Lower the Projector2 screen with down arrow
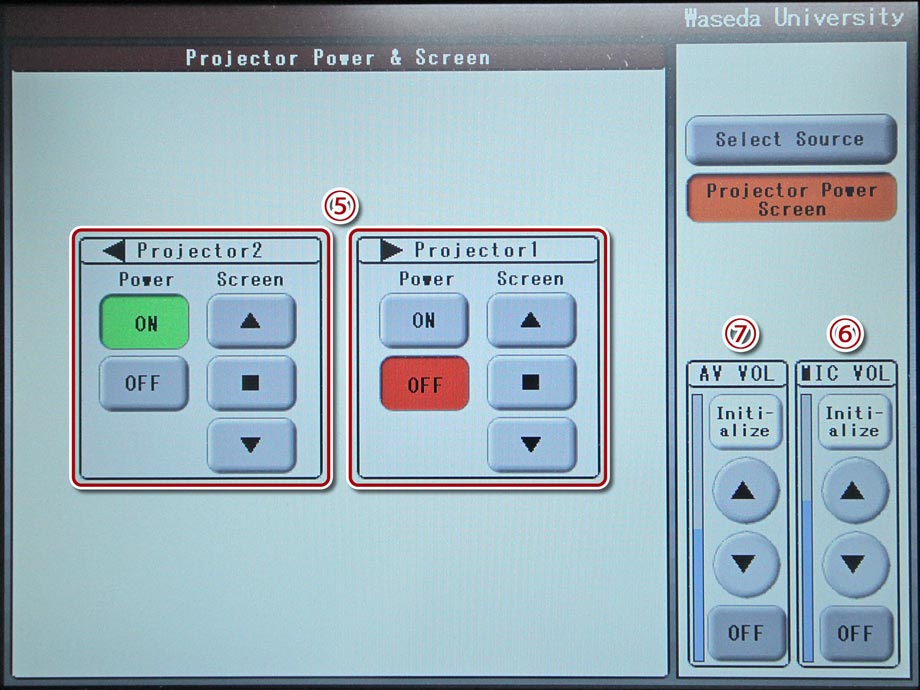920x690 pixels. pyautogui.click(x=251, y=445)
